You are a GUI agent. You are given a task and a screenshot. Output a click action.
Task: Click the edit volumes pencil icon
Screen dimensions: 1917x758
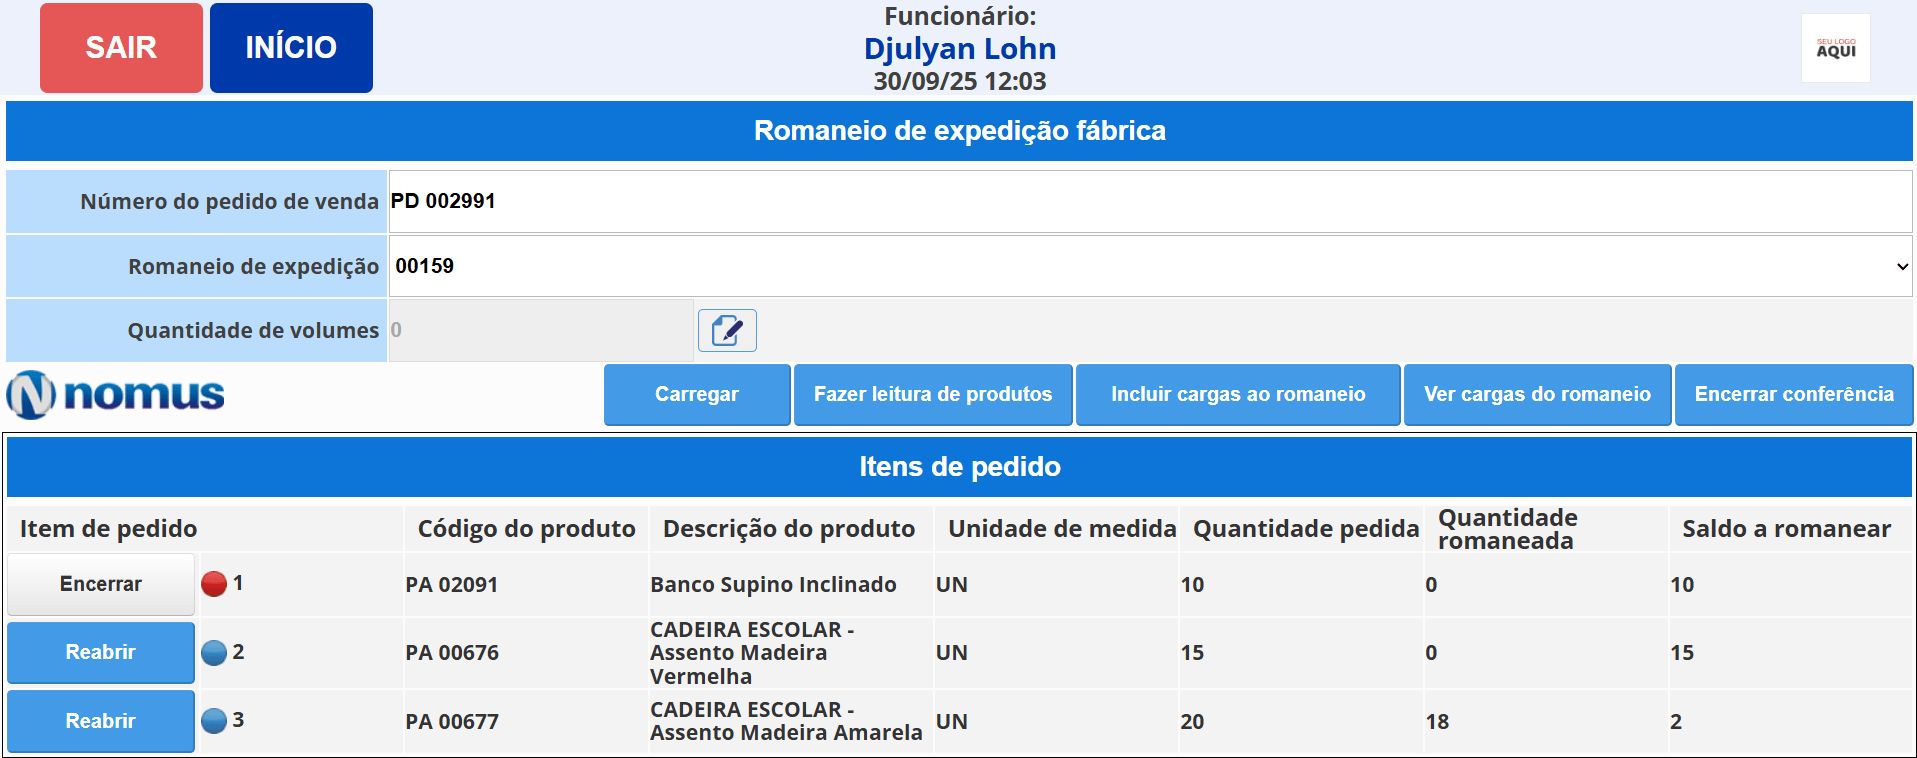[726, 330]
